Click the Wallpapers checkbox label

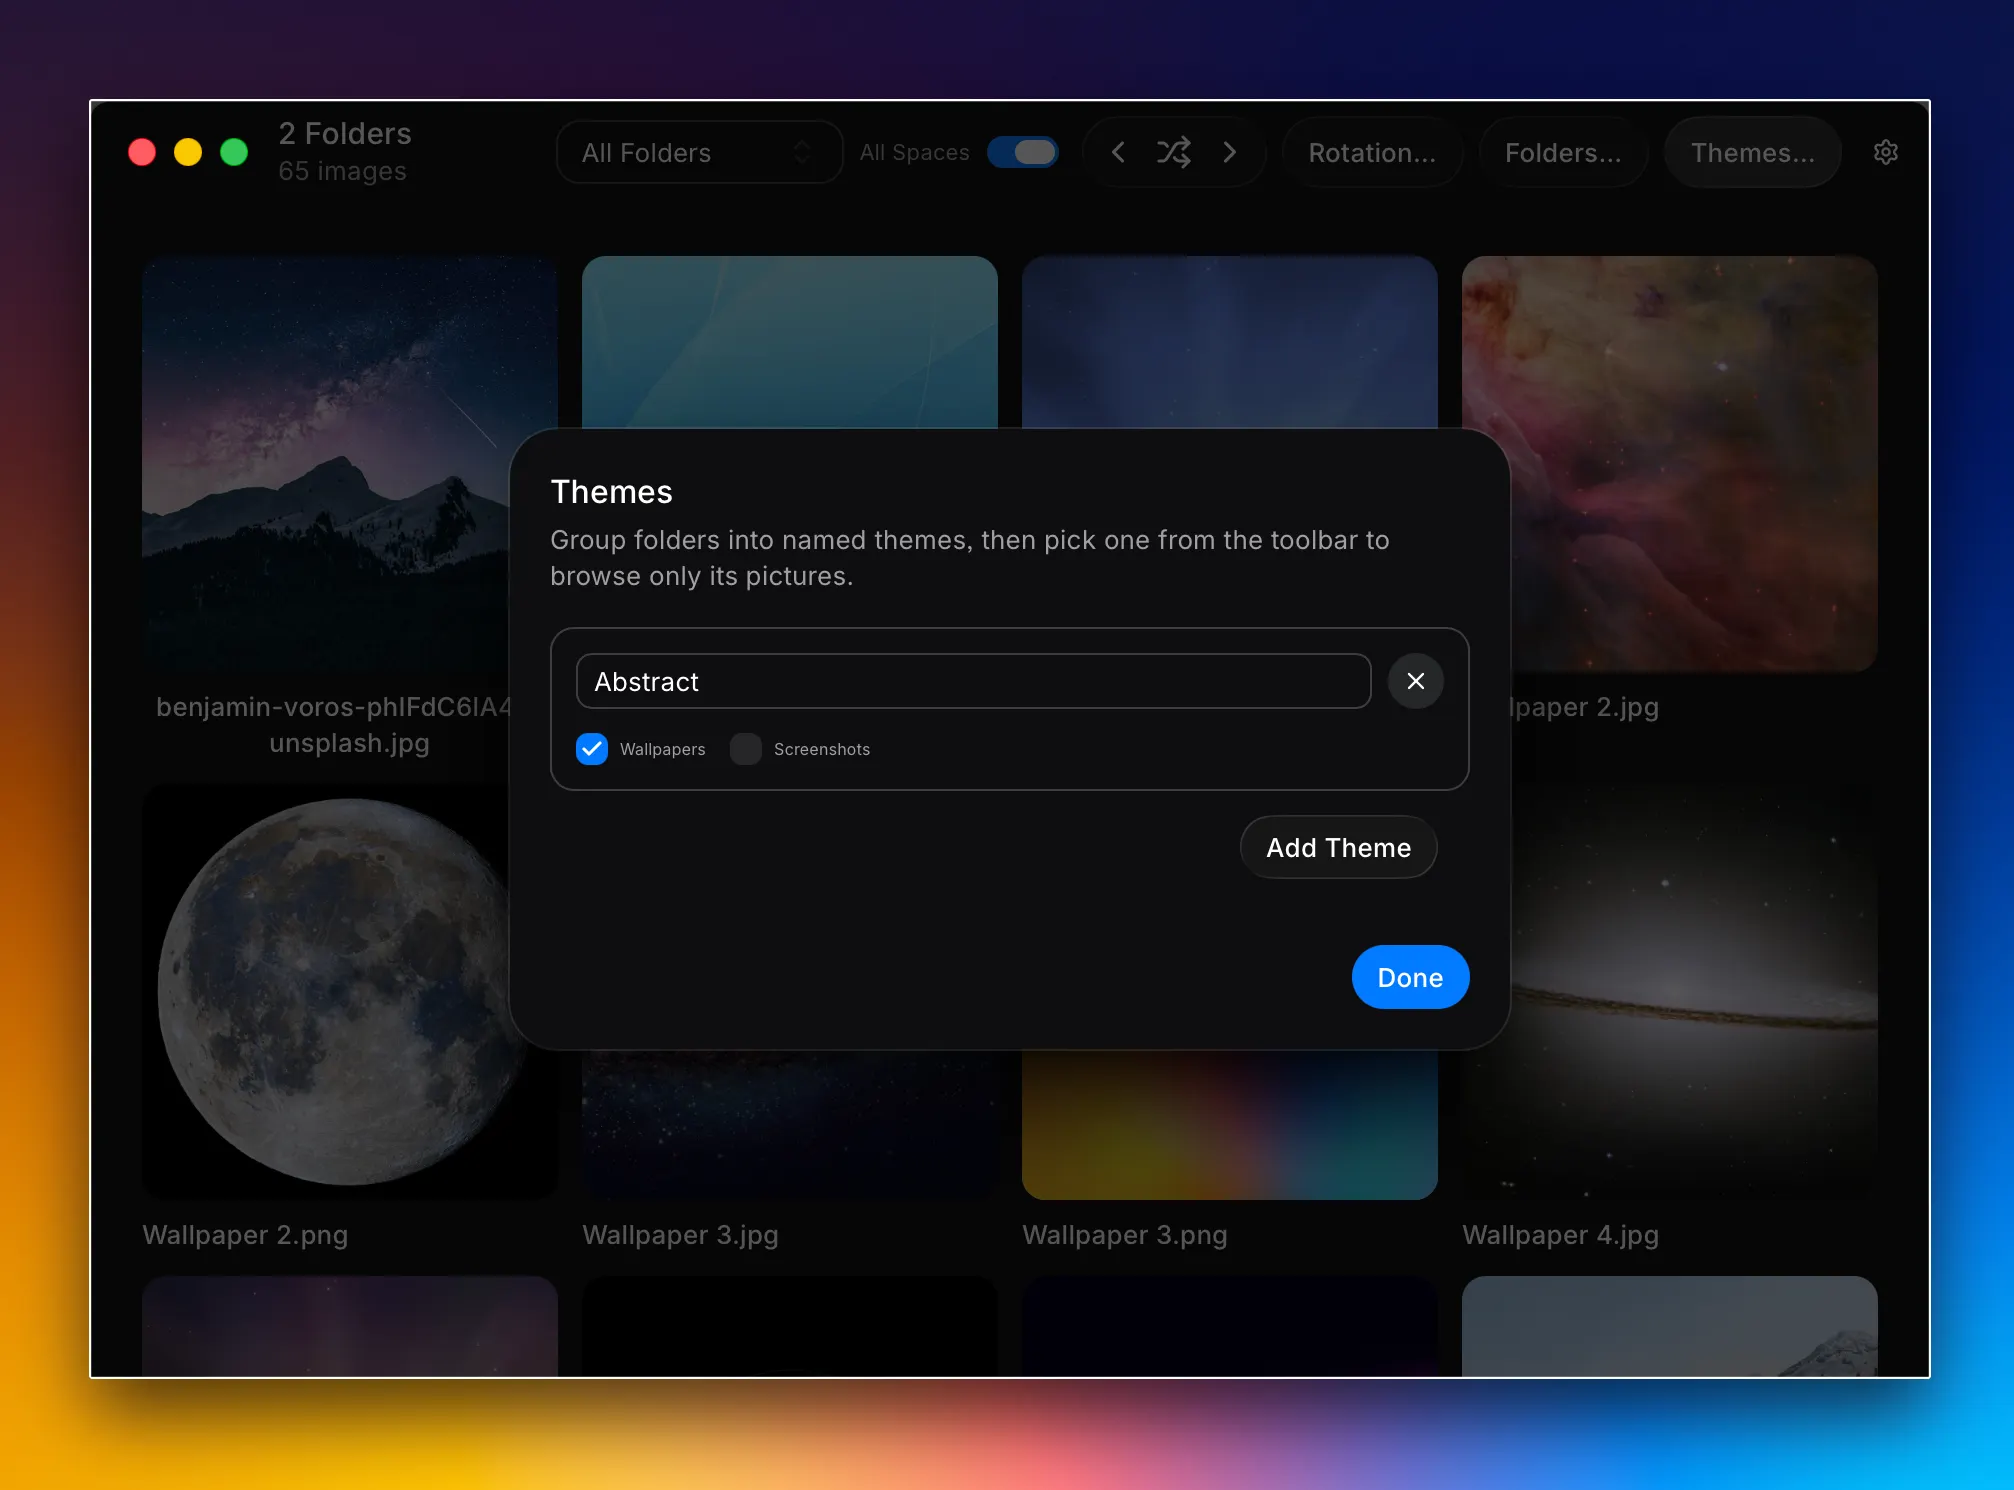click(x=662, y=749)
